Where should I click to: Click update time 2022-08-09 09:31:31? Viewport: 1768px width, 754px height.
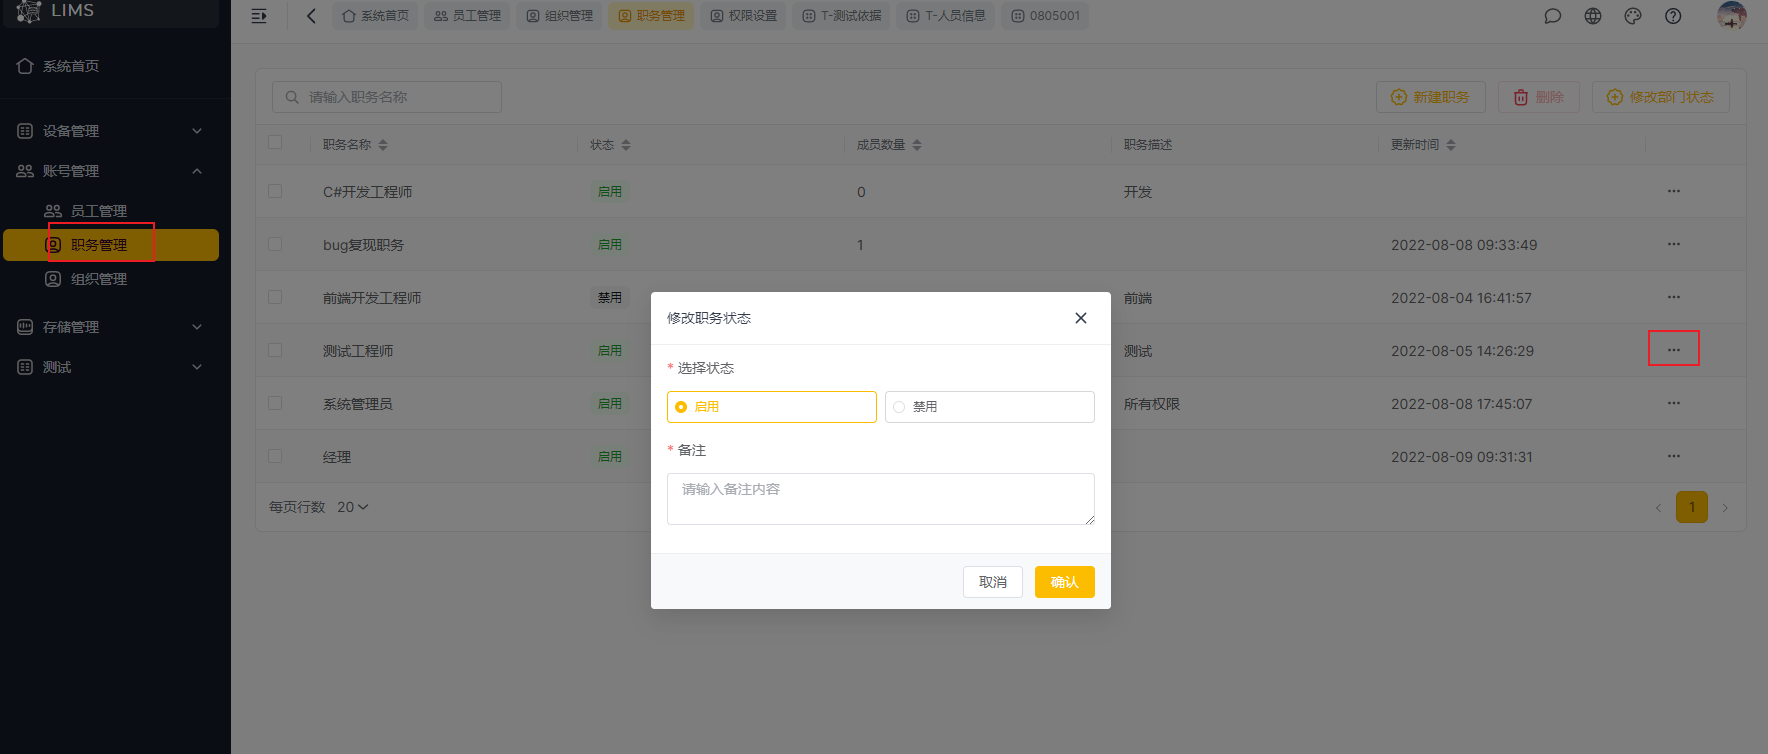1462,457
